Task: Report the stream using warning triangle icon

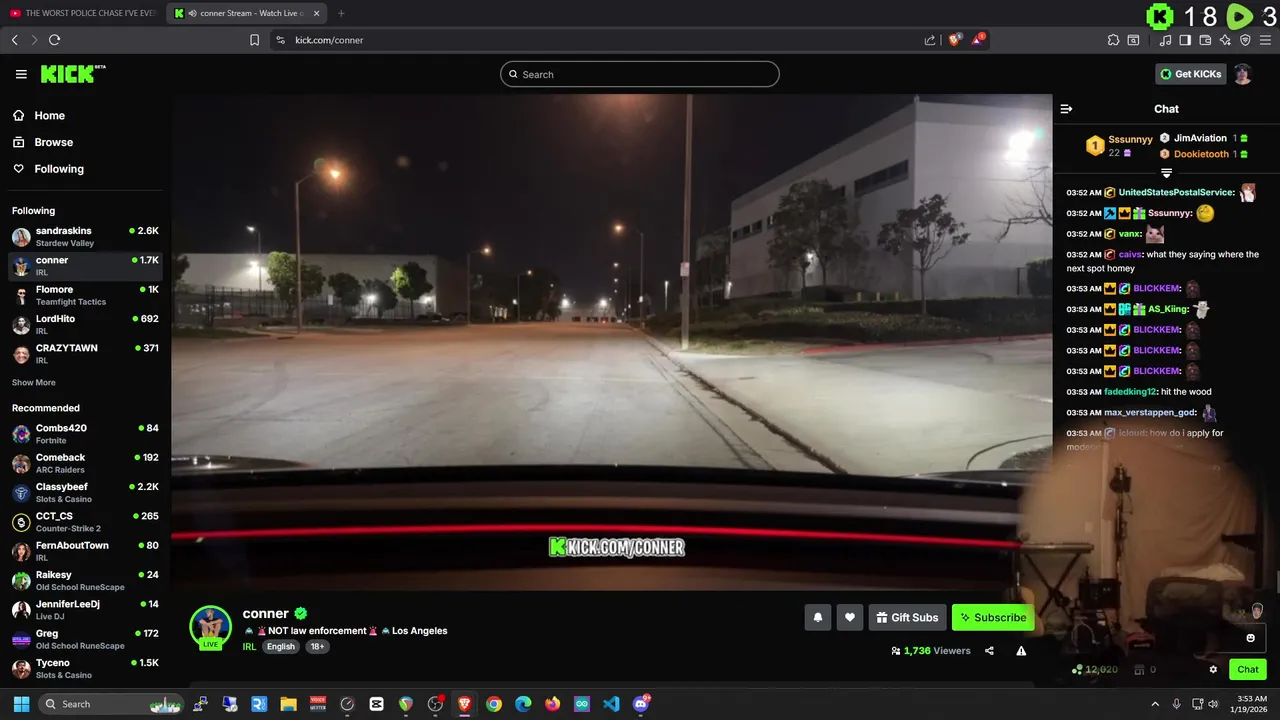Action: (x=1021, y=651)
